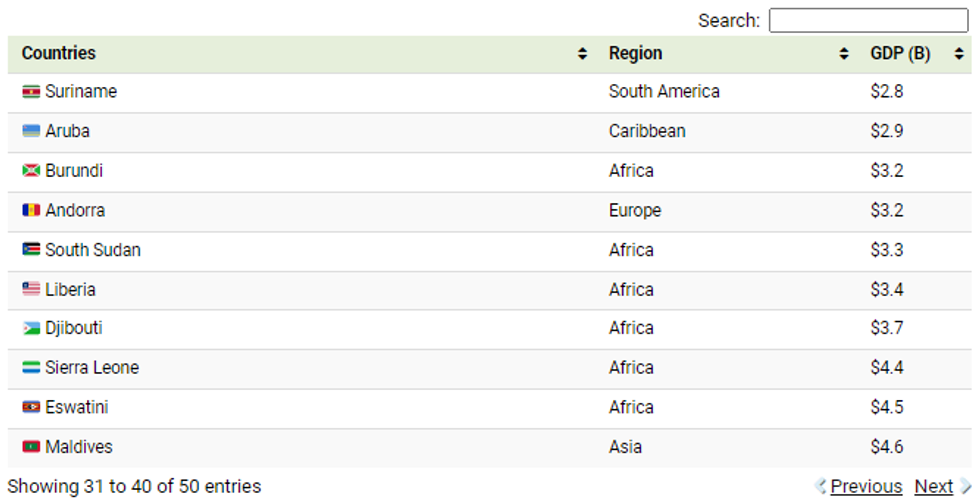Click the Countries column header text

[59, 53]
